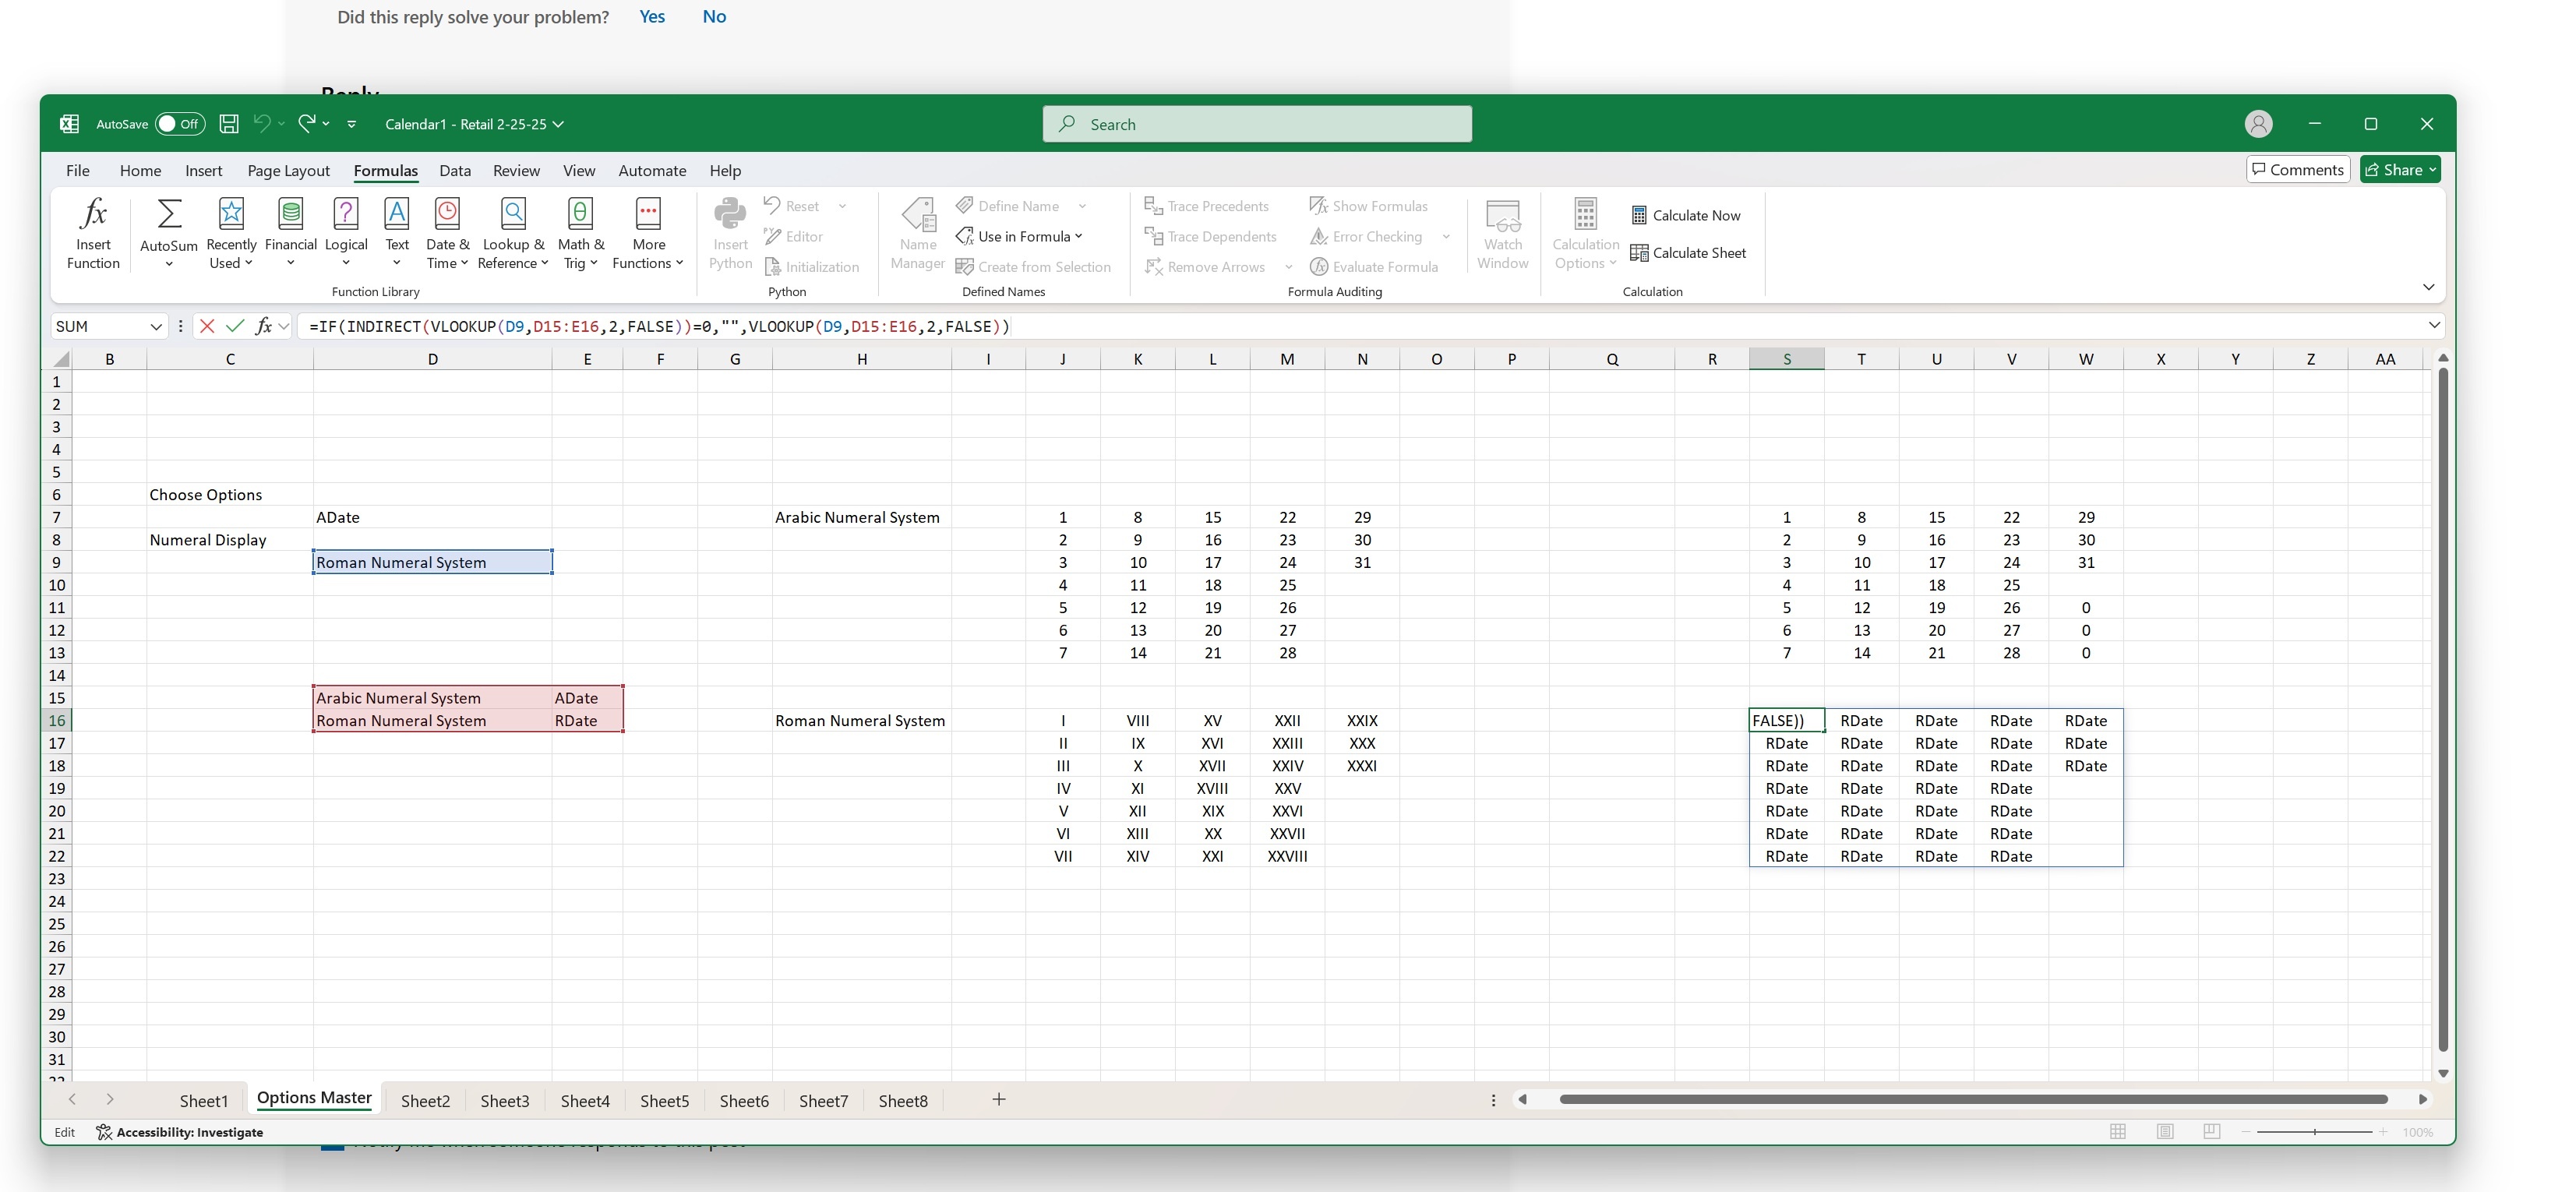Open the Insert Function dialog

click(x=93, y=233)
